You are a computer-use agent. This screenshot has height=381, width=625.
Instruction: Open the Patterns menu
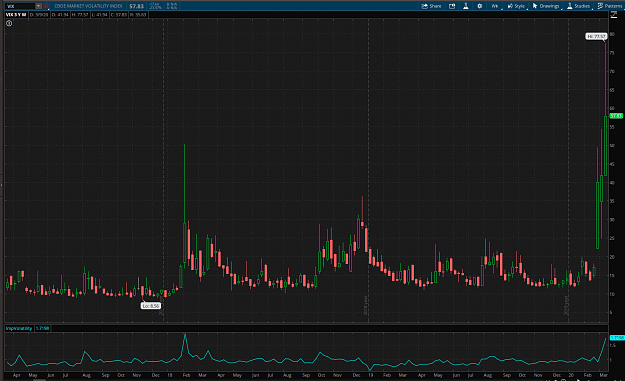(610, 6)
